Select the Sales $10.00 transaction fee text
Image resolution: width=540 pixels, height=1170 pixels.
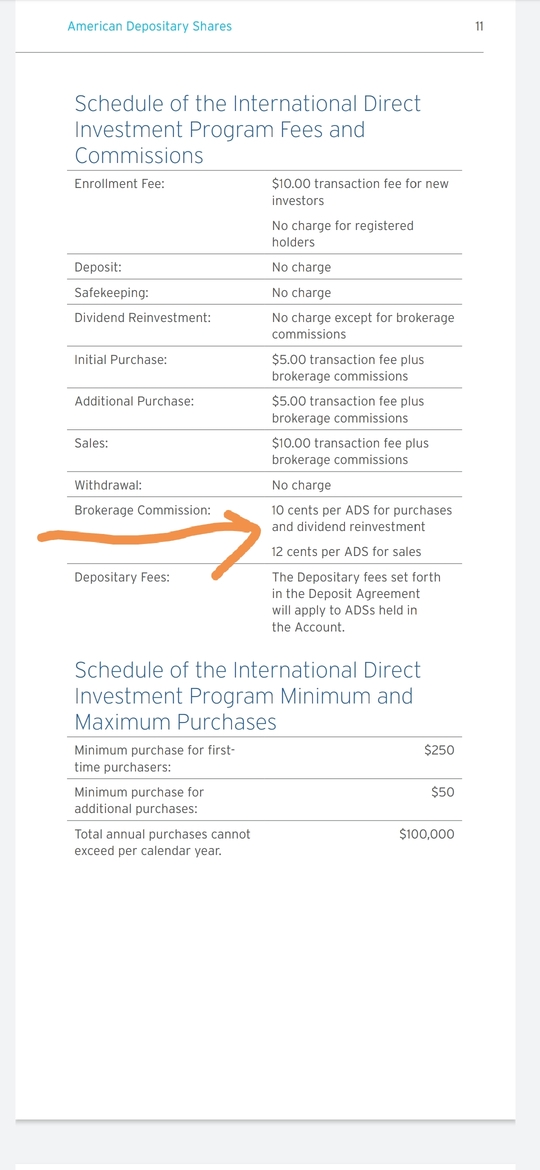pos(351,451)
